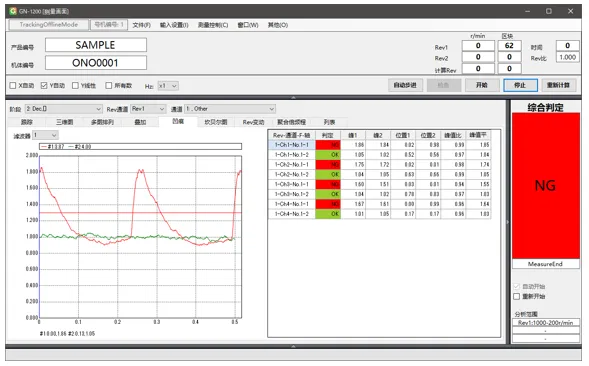Switch to the 三维图 tab
589x366 pixels.
[x=64, y=122]
